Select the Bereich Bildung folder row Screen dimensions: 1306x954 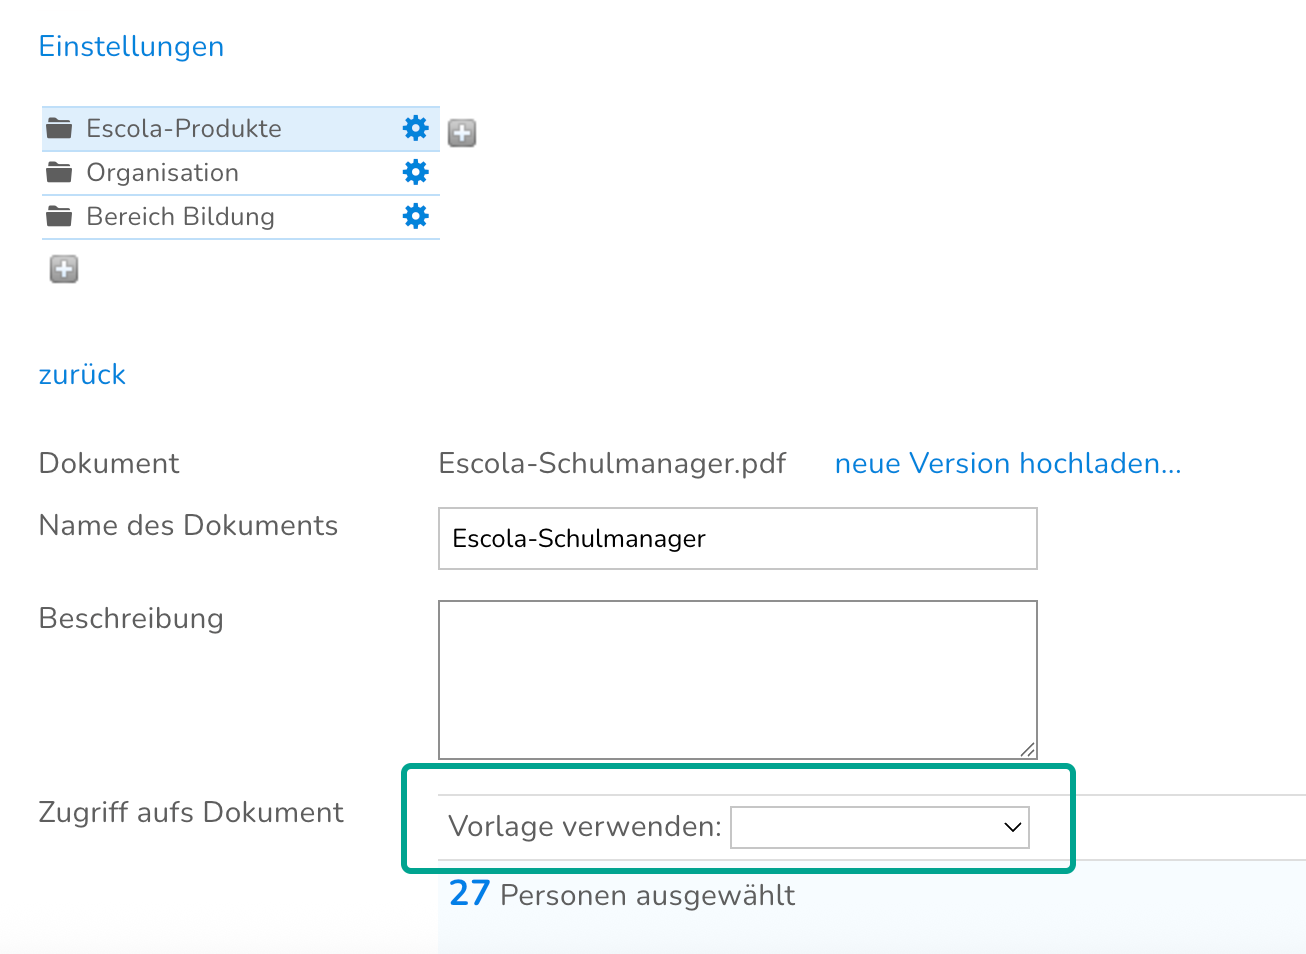240,217
